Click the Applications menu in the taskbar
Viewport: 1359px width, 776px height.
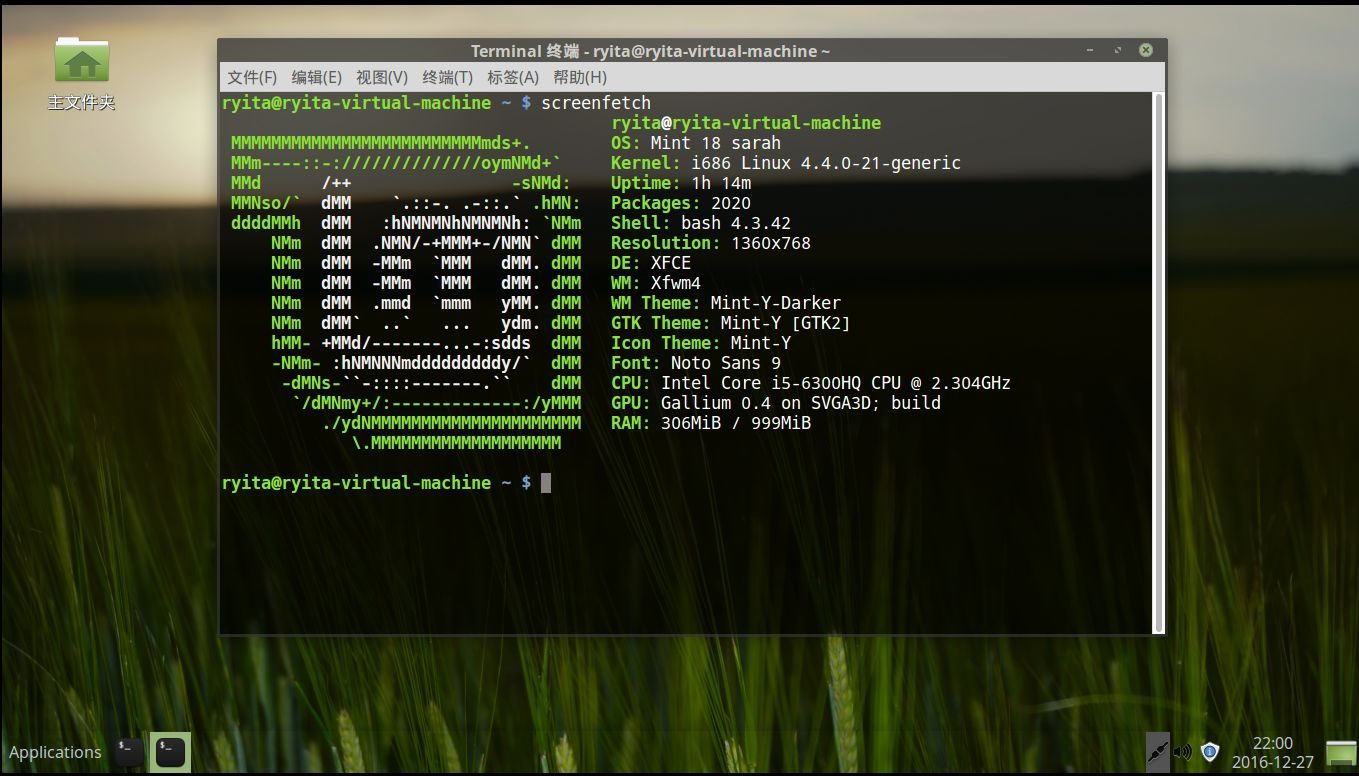(55, 751)
